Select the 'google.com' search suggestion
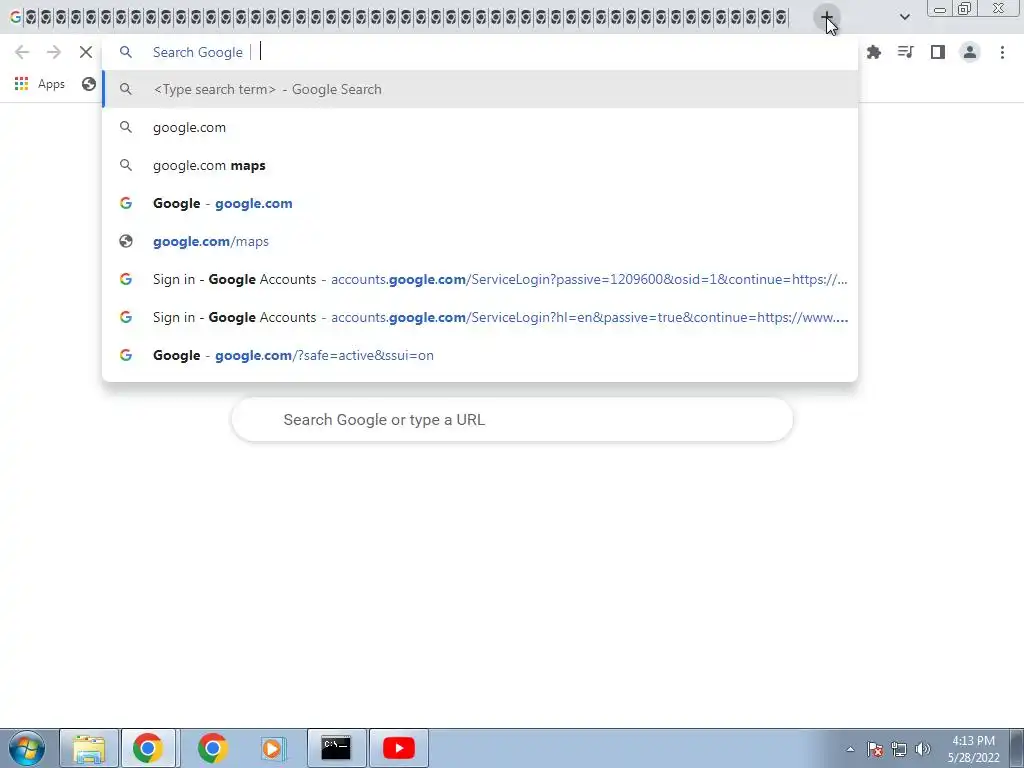The width and height of the screenshot is (1024, 768). coord(480,127)
